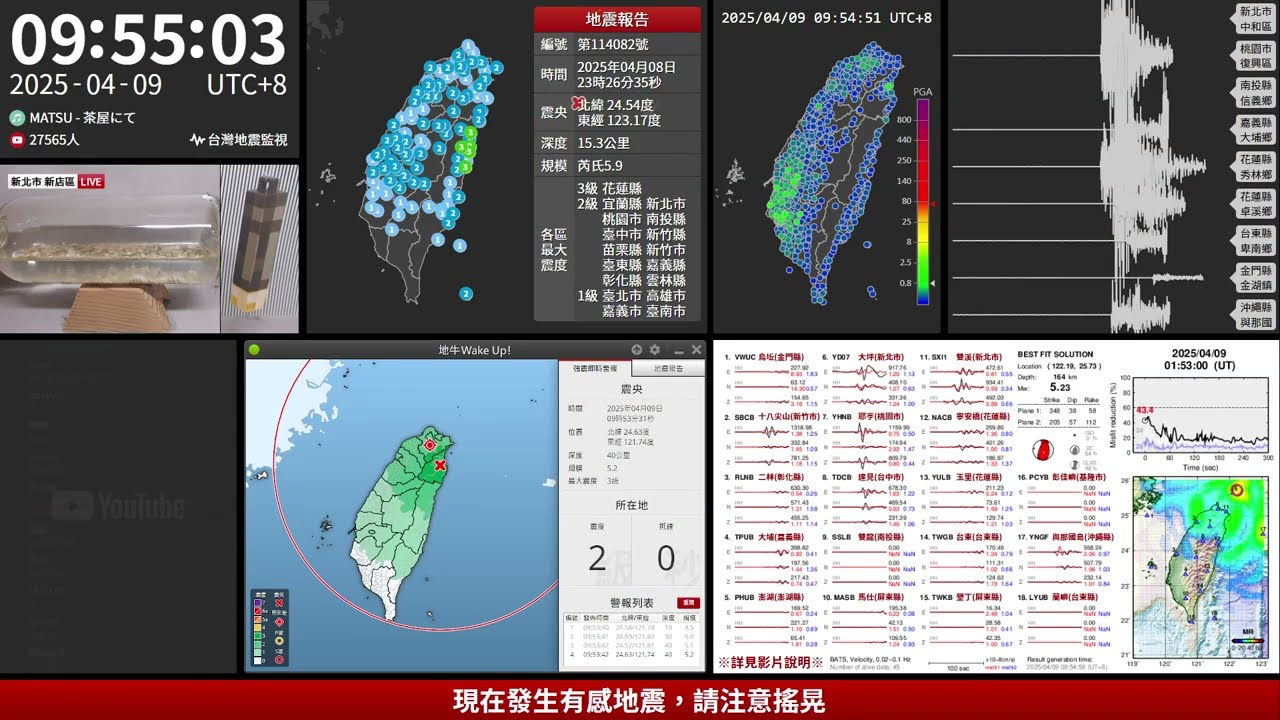Image resolution: width=1280 pixels, height=720 pixels.
Task: Click the misfit reduction time chart
Action: 1202,413
